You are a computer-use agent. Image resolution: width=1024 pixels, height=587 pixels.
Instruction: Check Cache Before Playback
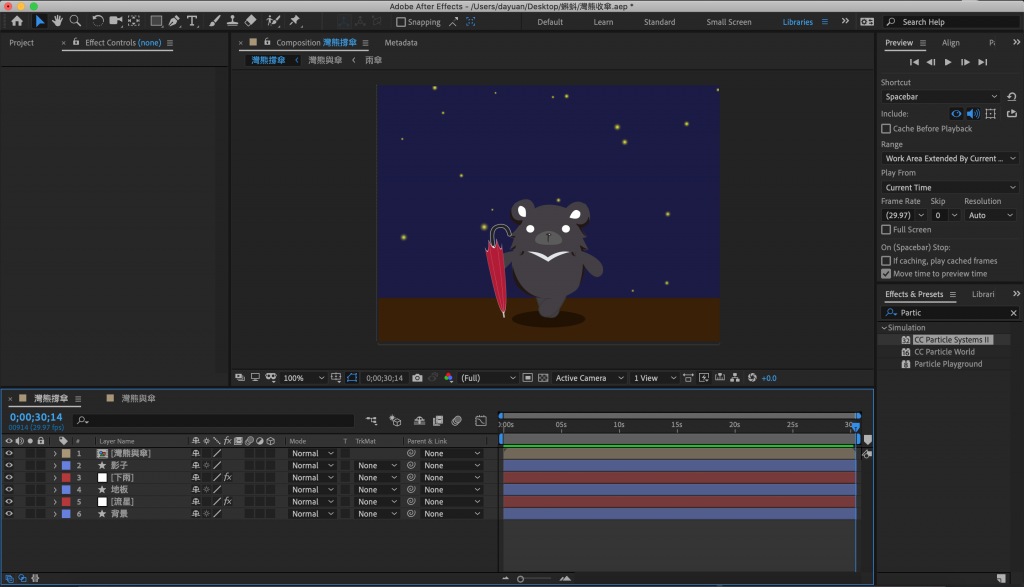coord(886,129)
